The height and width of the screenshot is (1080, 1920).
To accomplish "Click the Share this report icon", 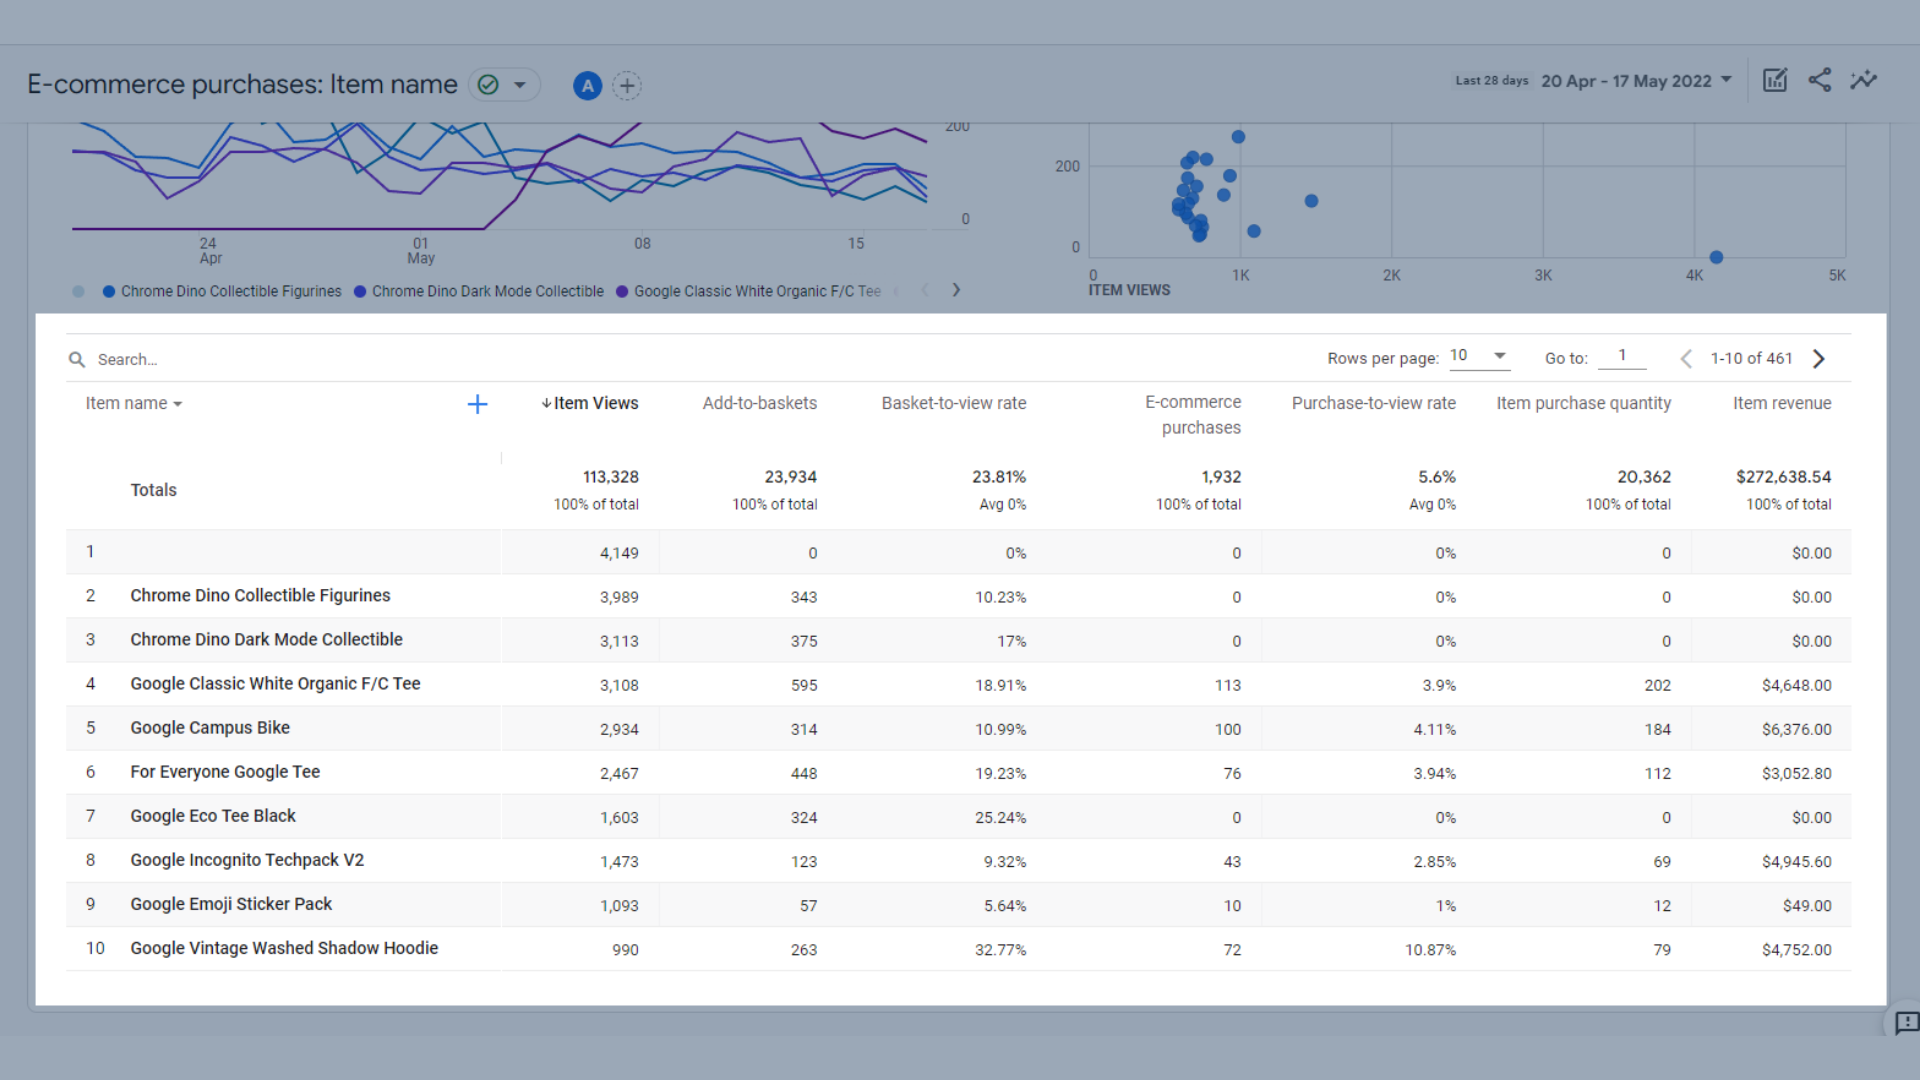I will [x=1819, y=81].
